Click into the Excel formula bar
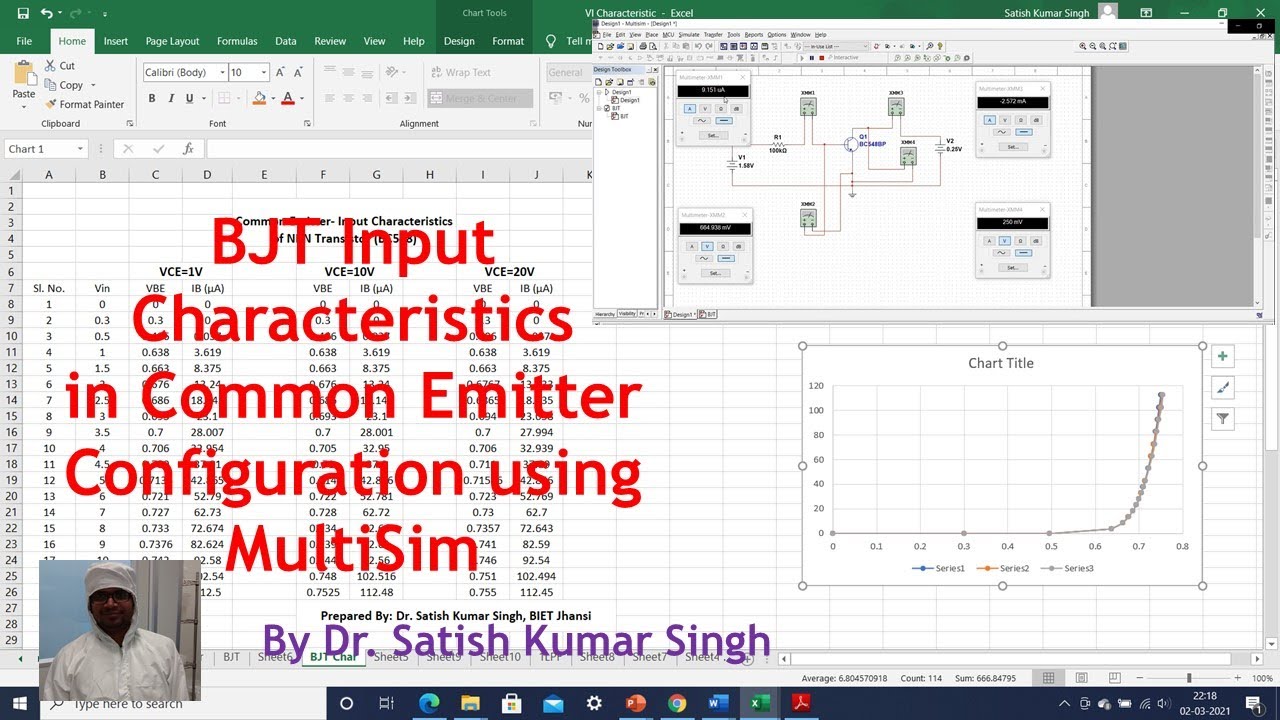Screen dimensions: 1280x720 400,149
